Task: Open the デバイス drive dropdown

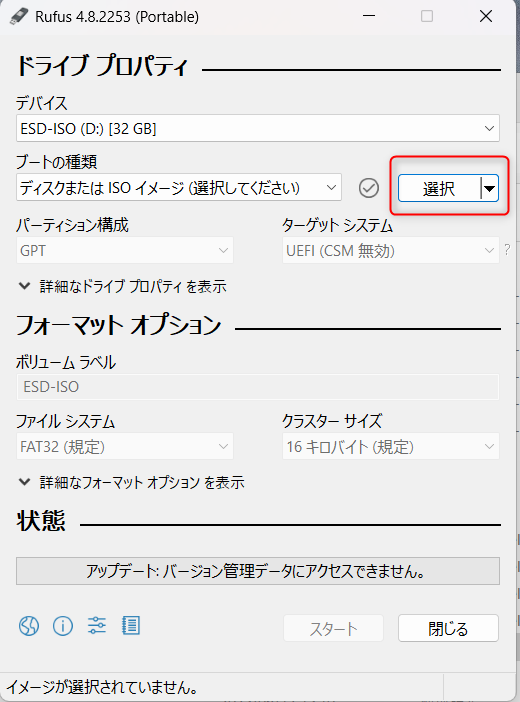Action: (258, 128)
